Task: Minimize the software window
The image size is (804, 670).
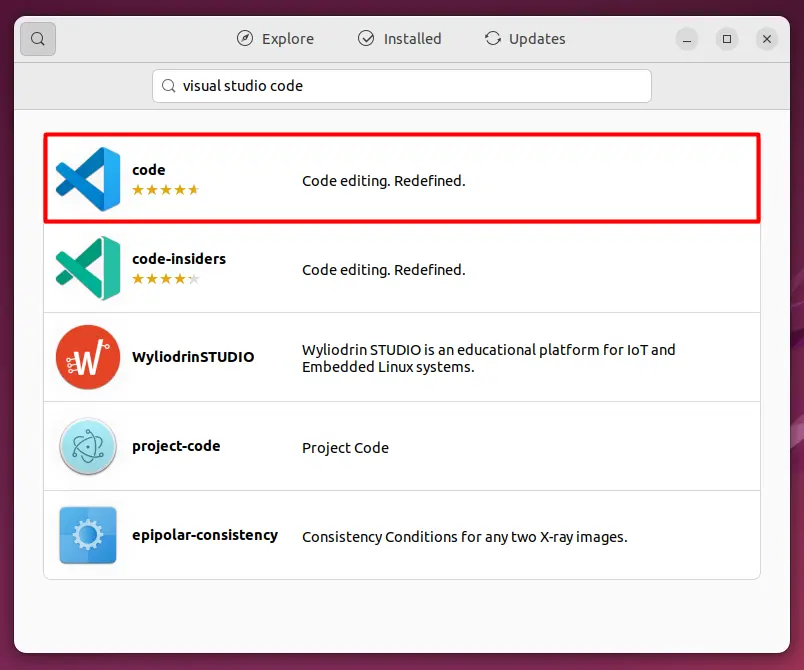Action: click(x=687, y=39)
